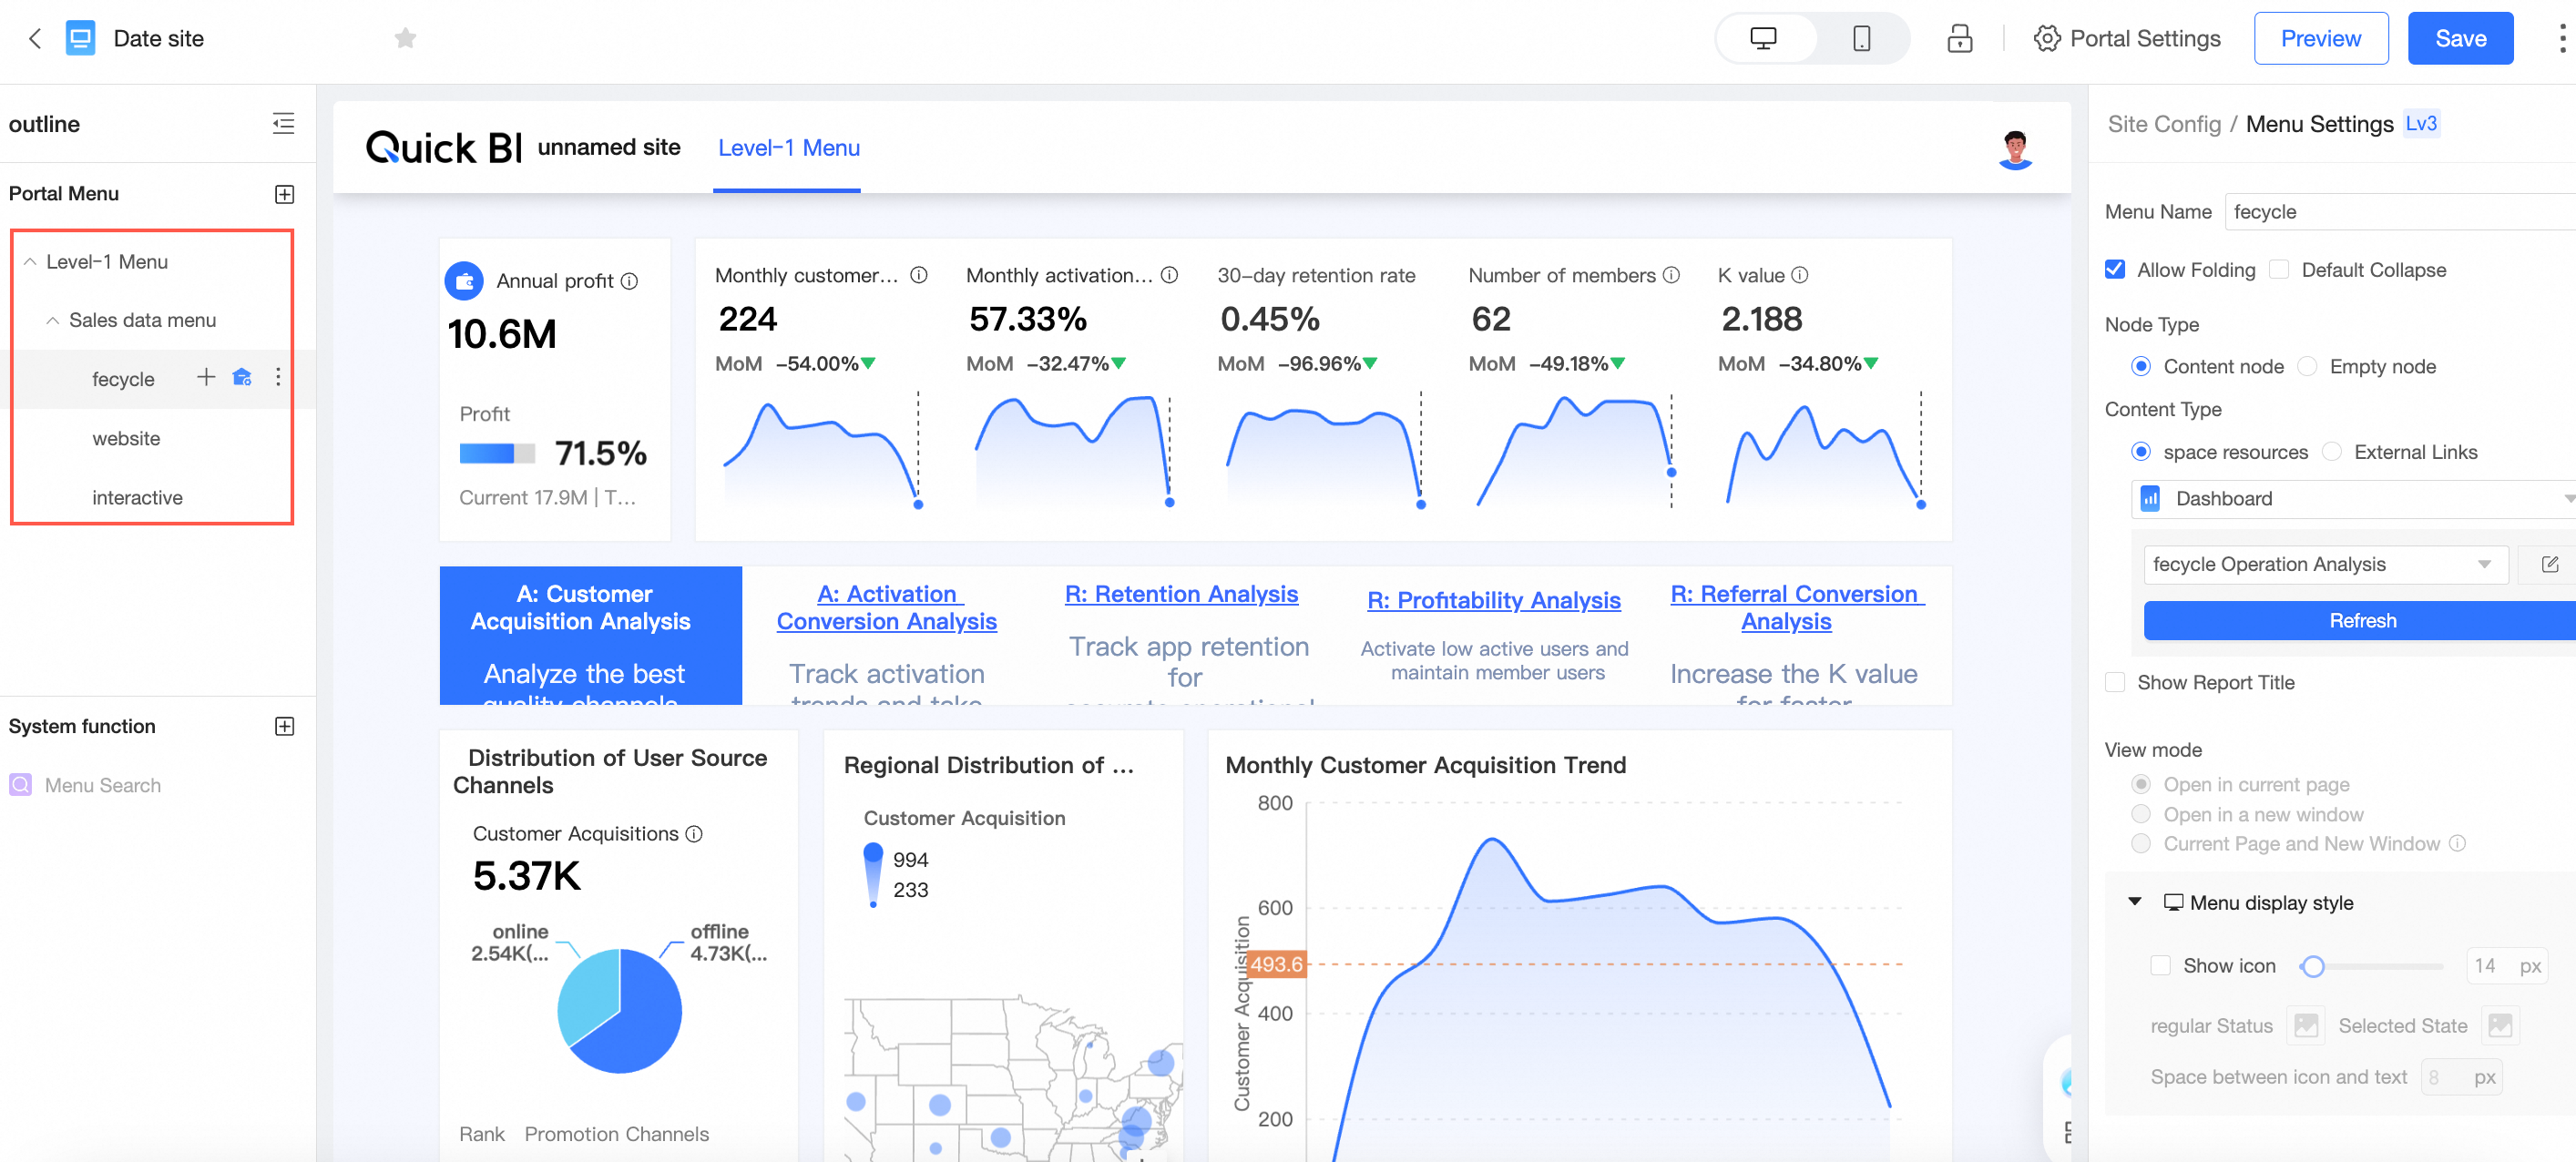Collapse the outline panel icon
The width and height of the screenshot is (2576, 1162).
(283, 123)
